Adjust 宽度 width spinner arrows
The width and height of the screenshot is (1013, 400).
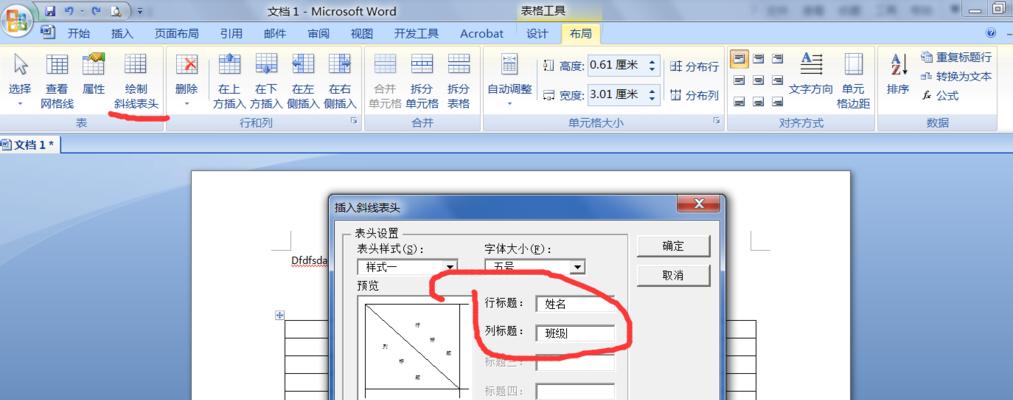click(x=652, y=95)
